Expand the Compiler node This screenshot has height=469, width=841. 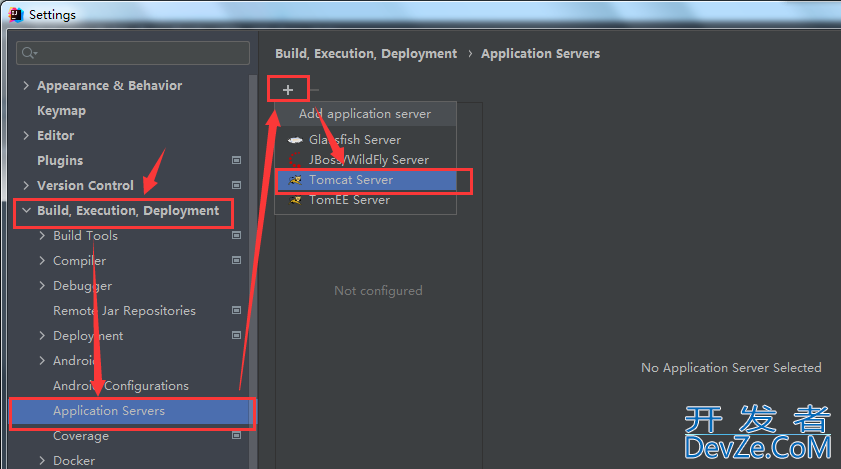pos(42,260)
